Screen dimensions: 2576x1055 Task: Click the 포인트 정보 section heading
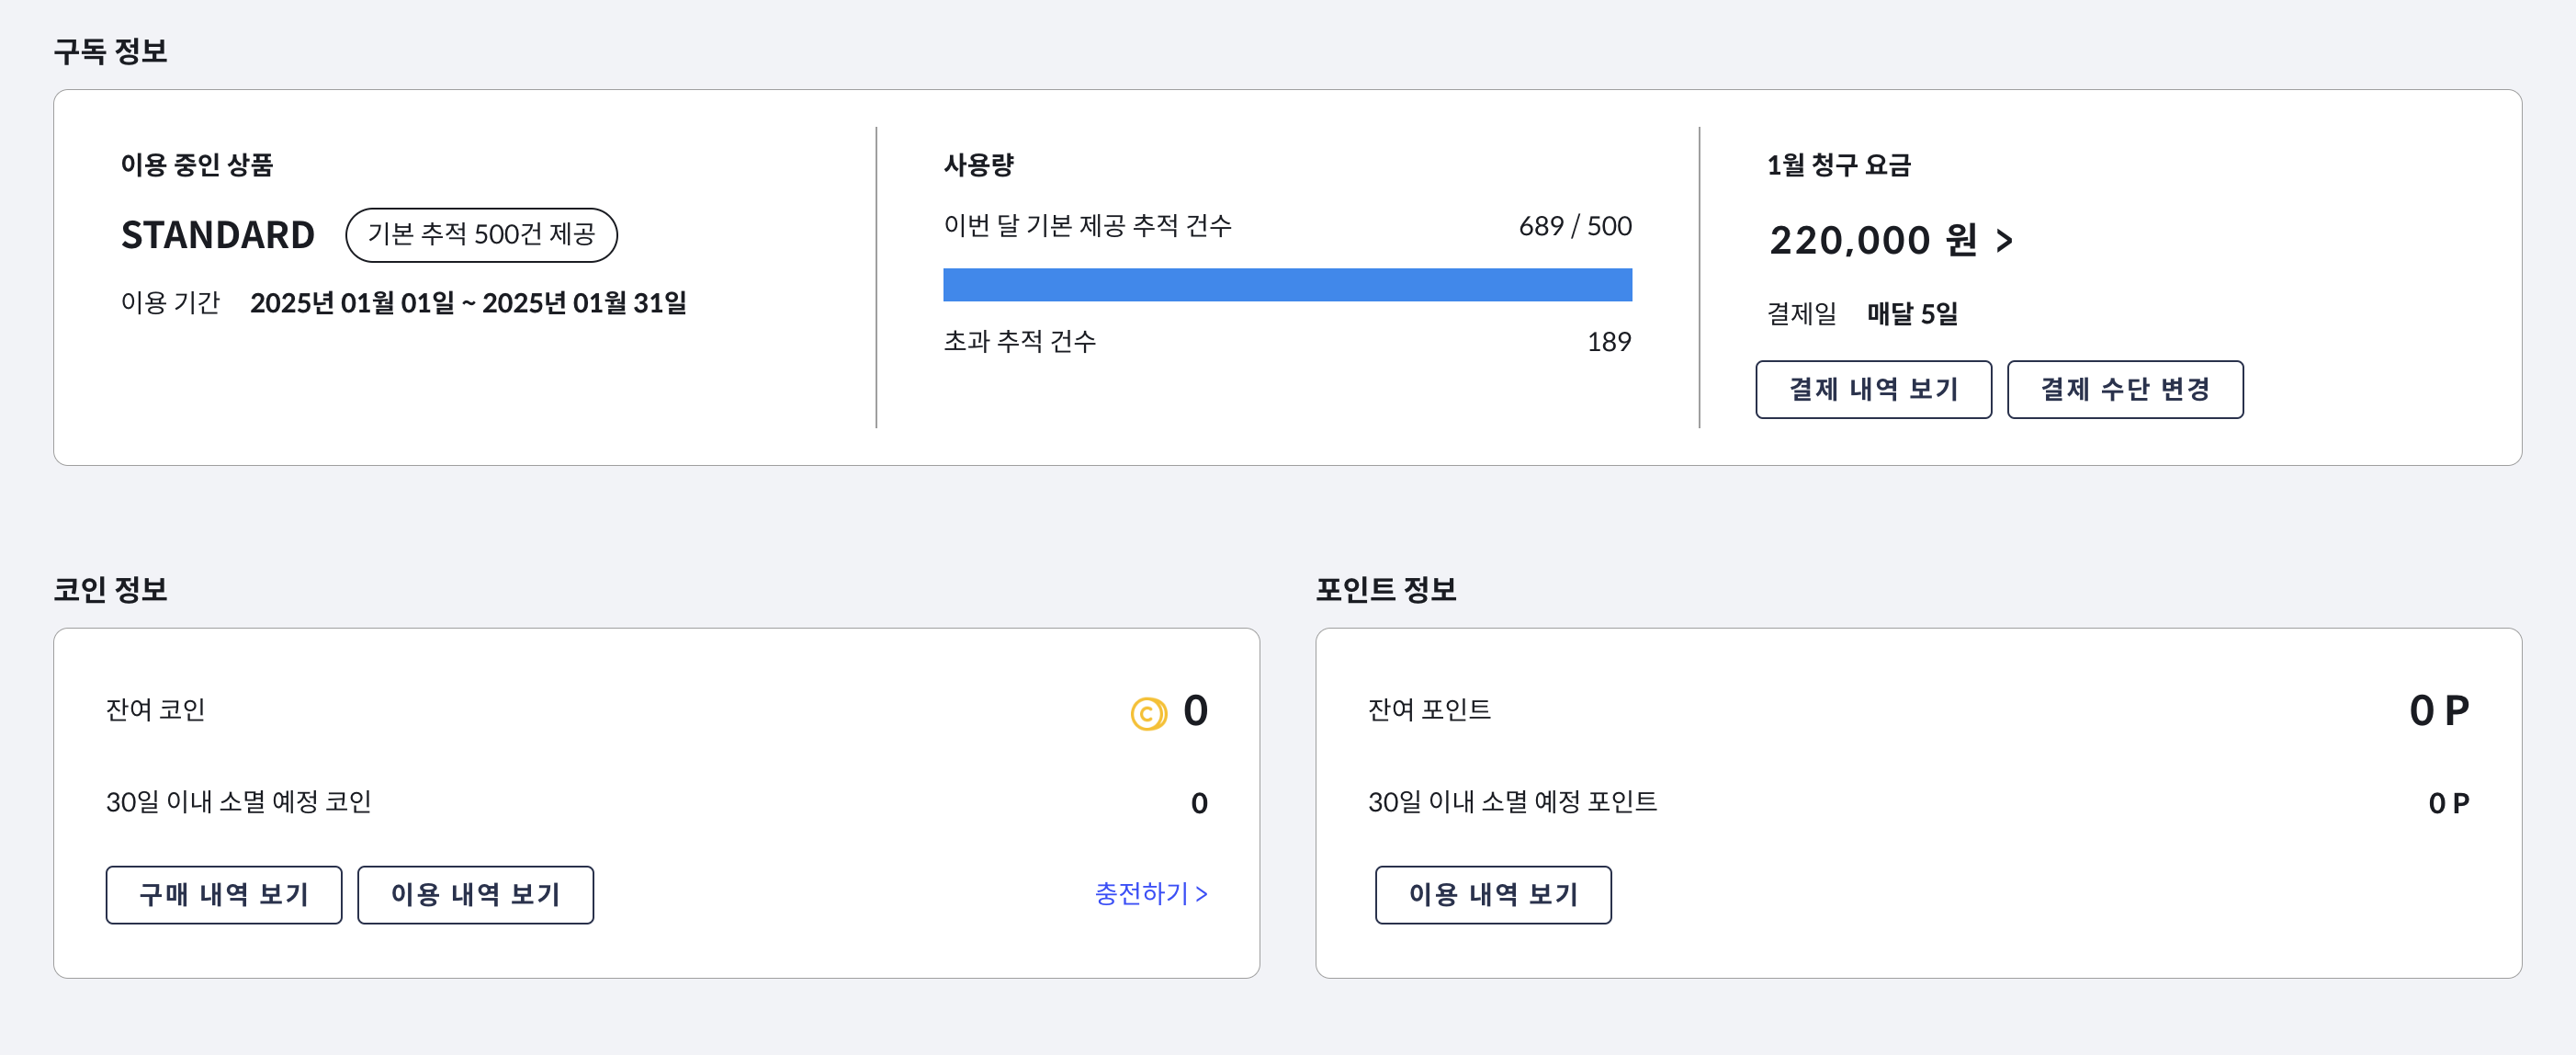click(1385, 589)
